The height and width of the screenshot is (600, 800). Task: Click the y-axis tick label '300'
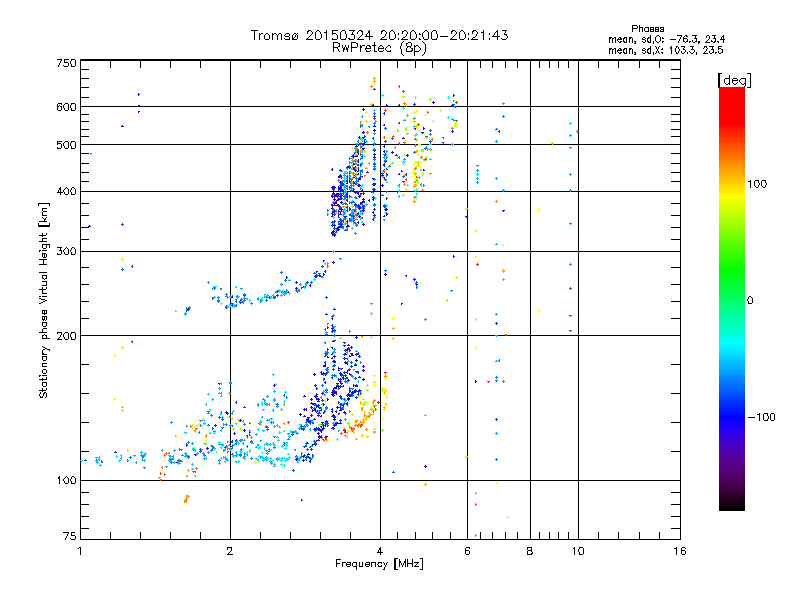(66, 252)
